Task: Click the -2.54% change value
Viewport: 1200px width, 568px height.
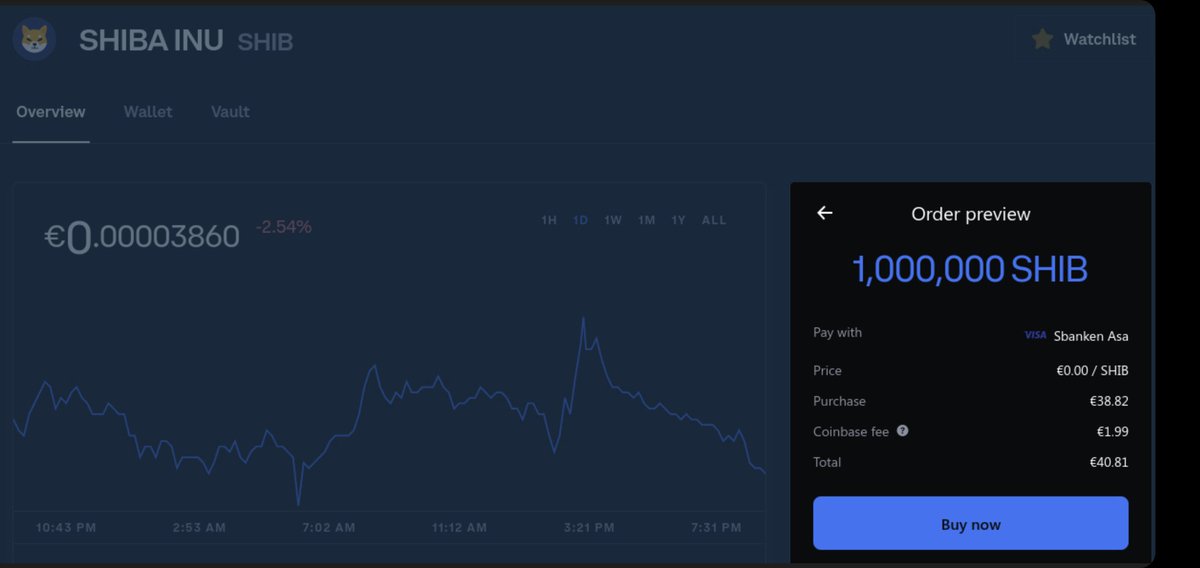Action: pos(284,227)
